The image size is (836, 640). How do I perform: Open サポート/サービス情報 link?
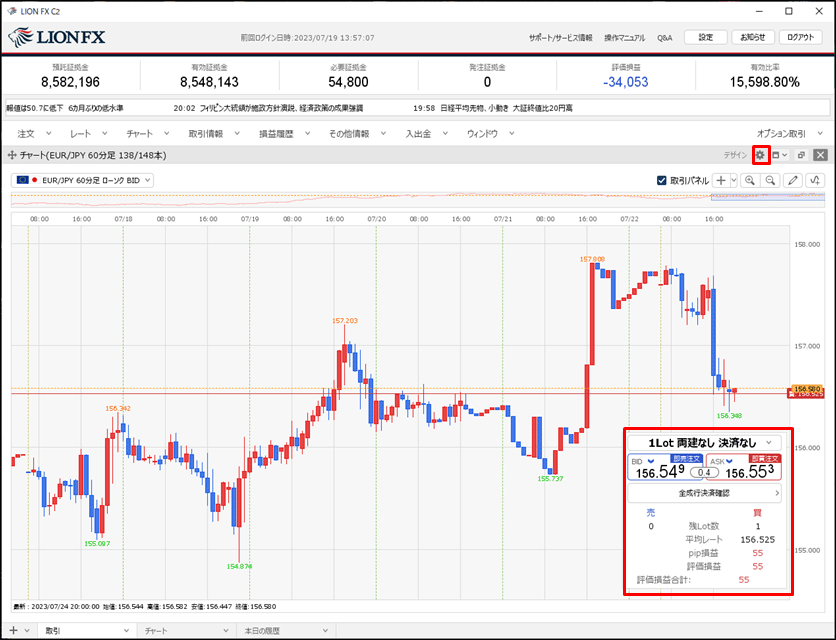(560, 38)
